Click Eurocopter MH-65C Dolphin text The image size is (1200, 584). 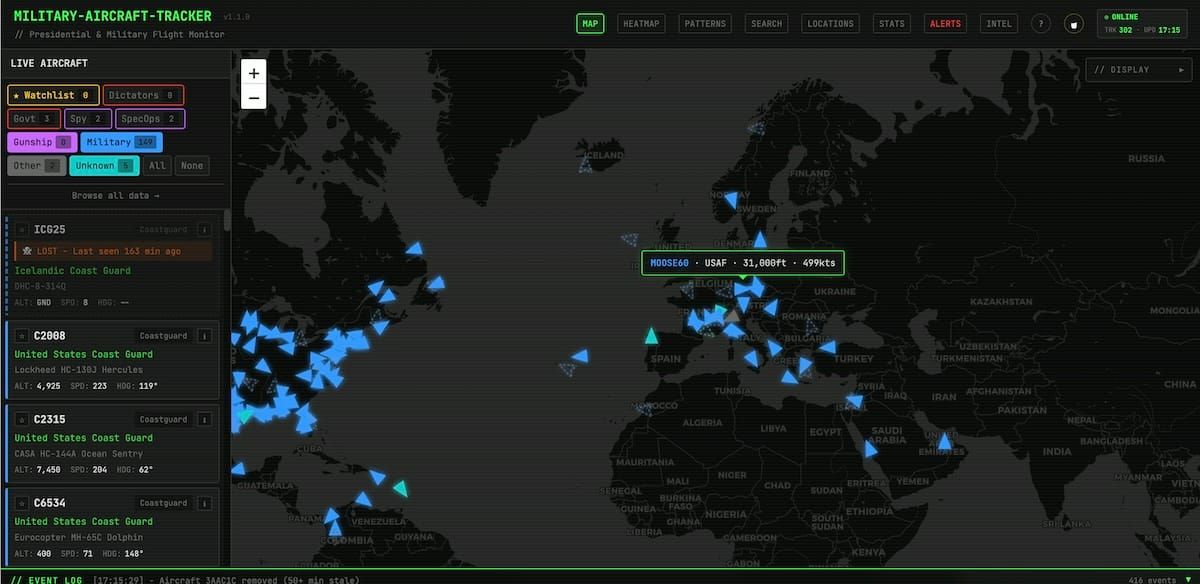click(x=79, y=537)
